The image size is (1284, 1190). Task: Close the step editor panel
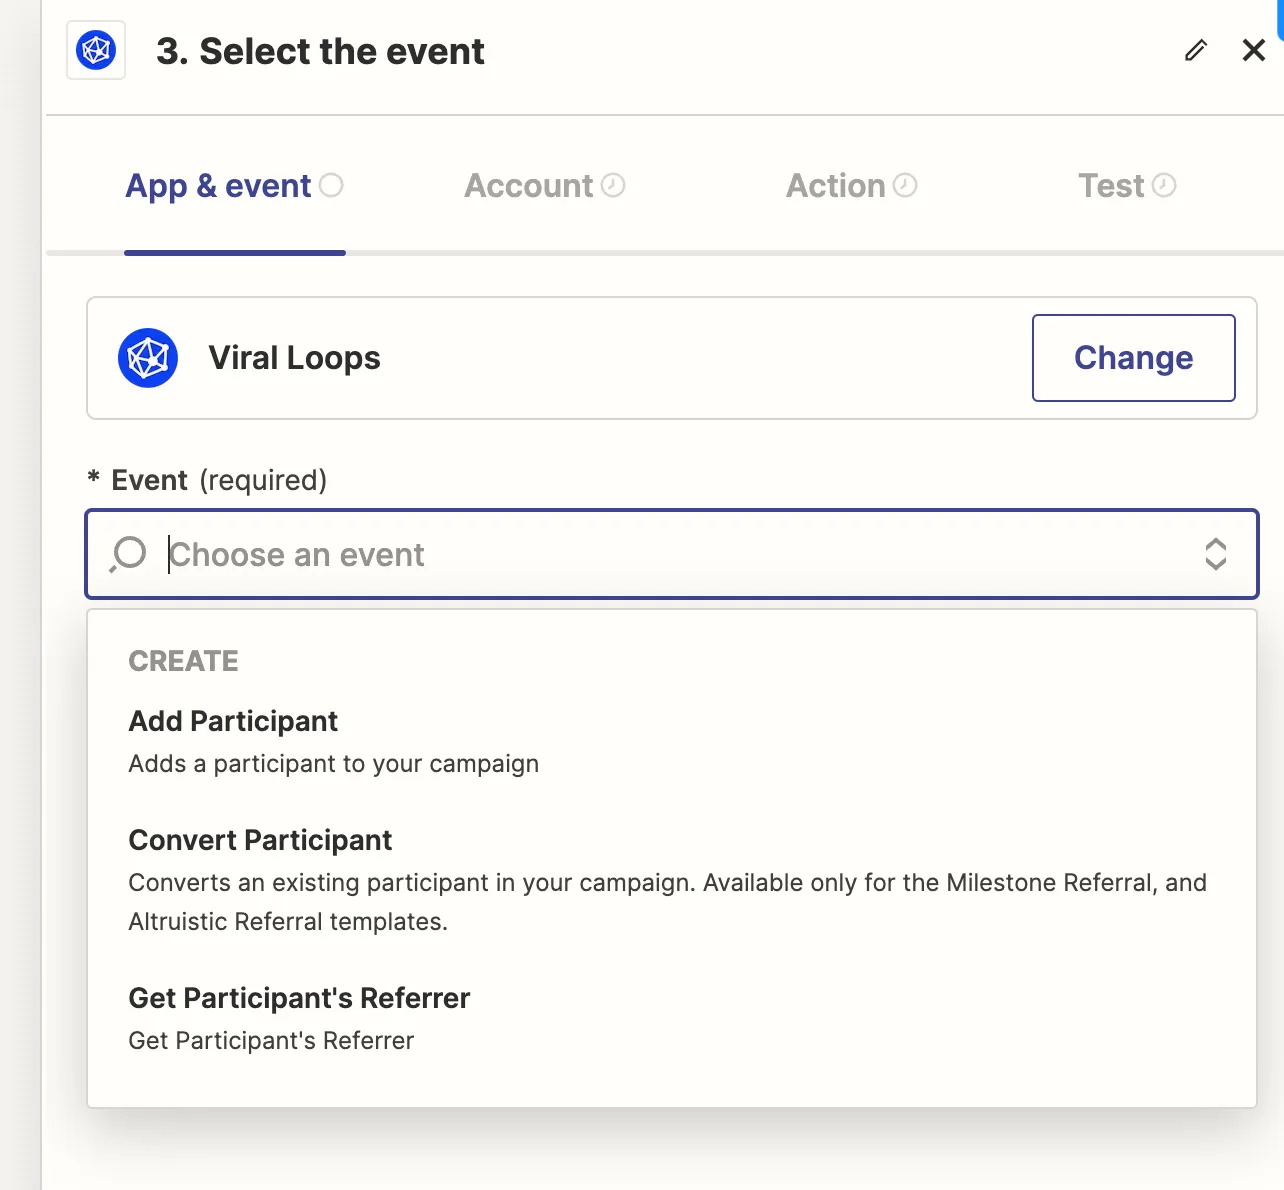tap(1254, 50)
